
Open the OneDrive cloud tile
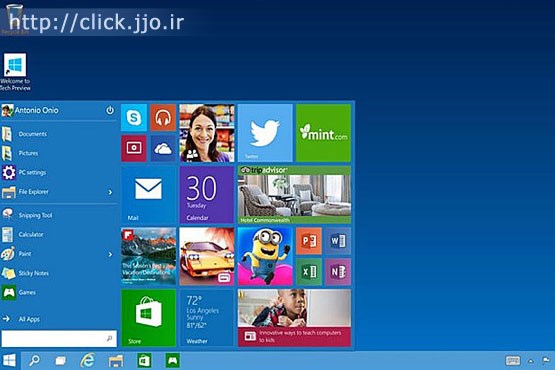tap(163, 148)
